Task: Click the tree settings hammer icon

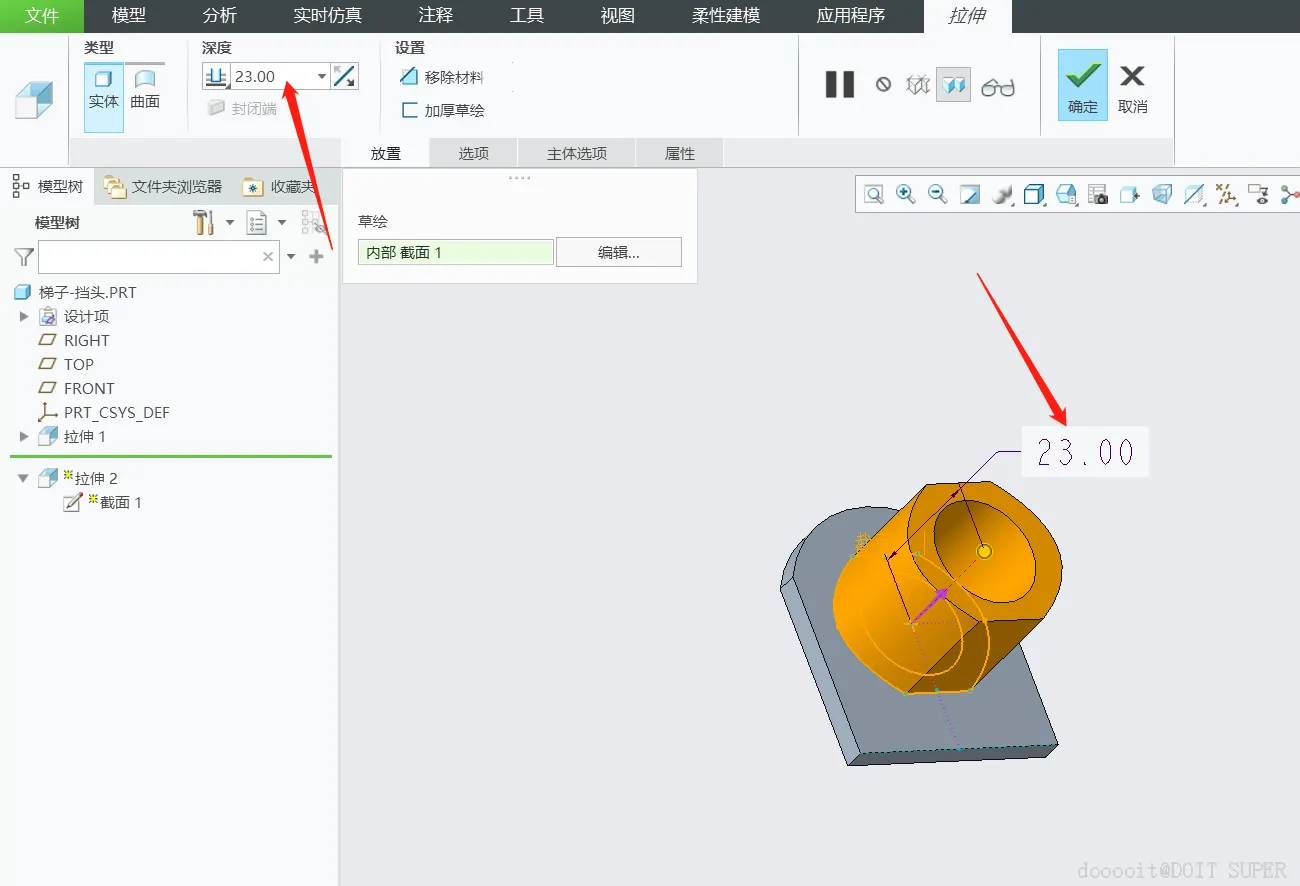Action: pyautogui.click(x=204, y=222)
